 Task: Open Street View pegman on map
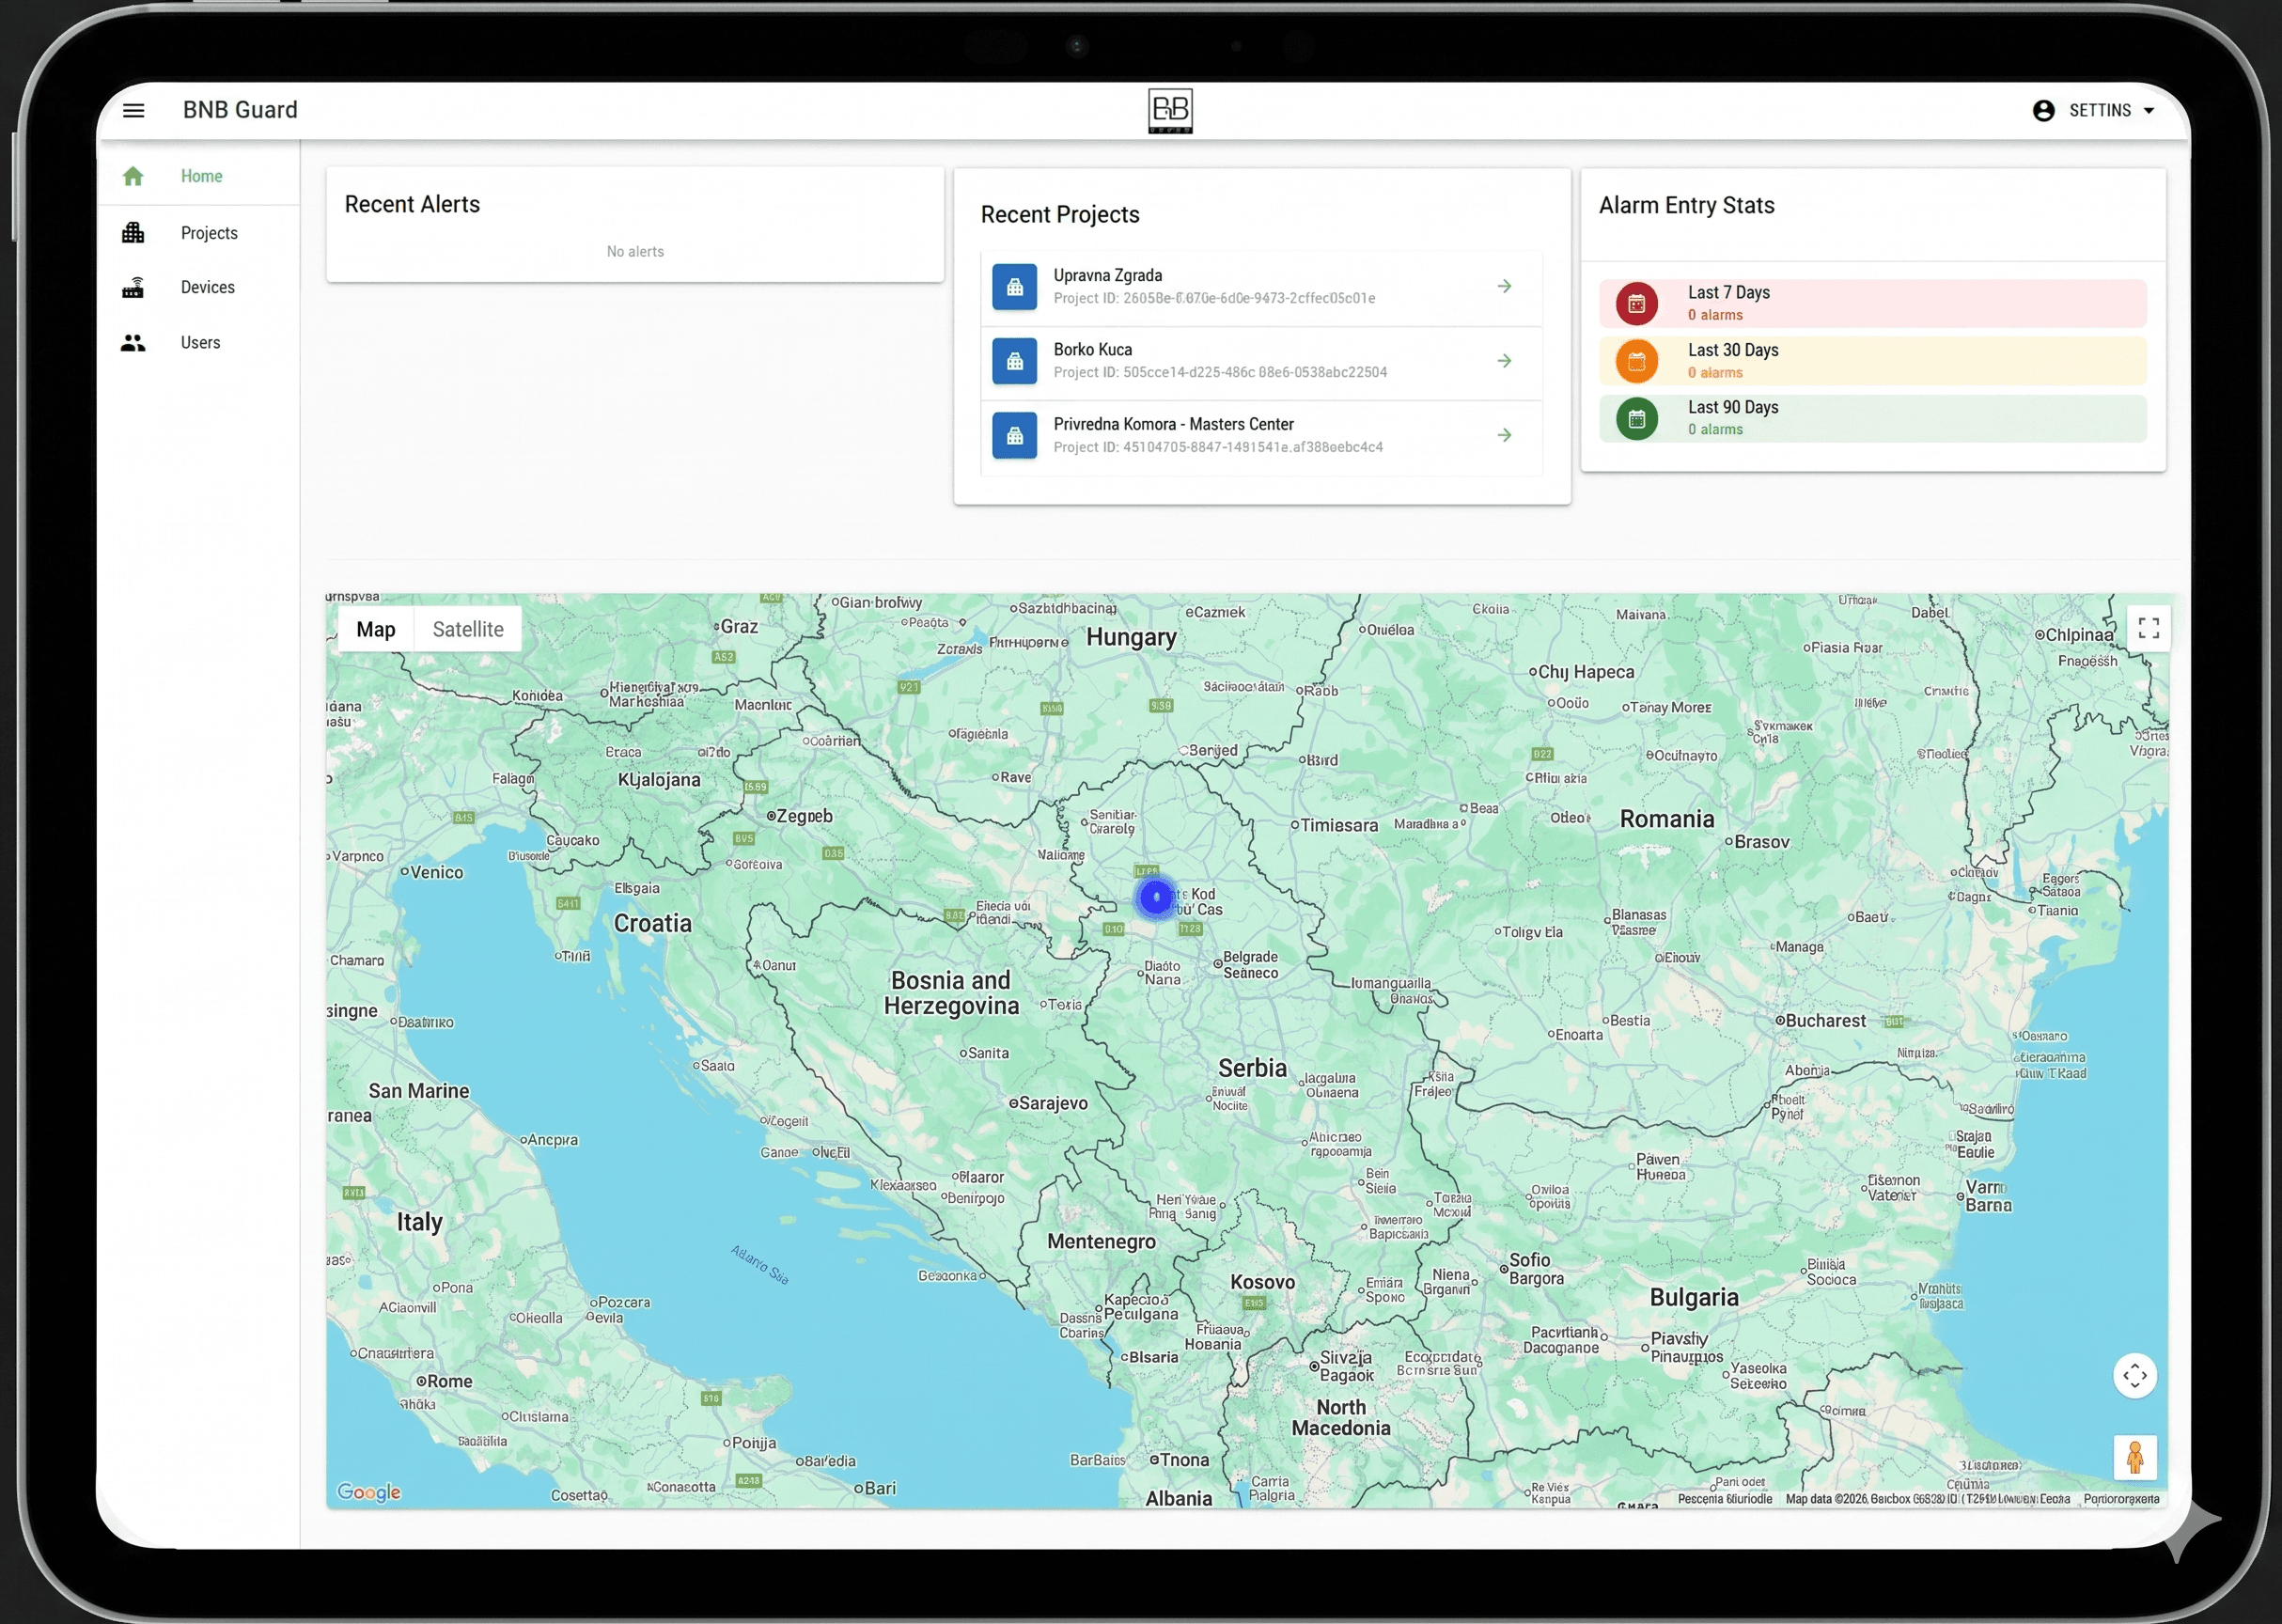2134,1457
